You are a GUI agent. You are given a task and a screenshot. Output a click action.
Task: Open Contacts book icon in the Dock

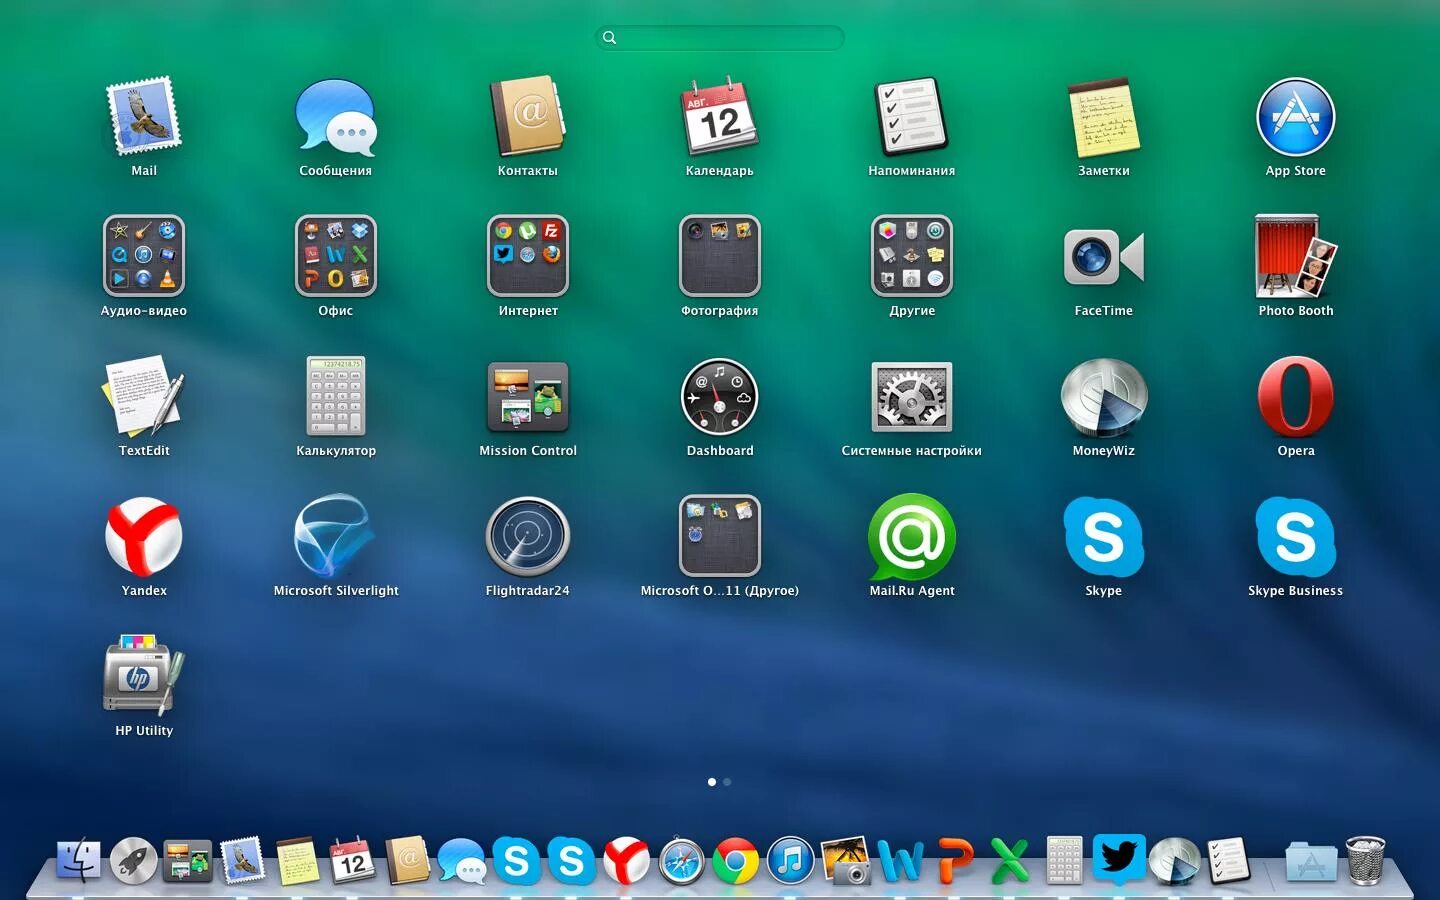point(407,860)
